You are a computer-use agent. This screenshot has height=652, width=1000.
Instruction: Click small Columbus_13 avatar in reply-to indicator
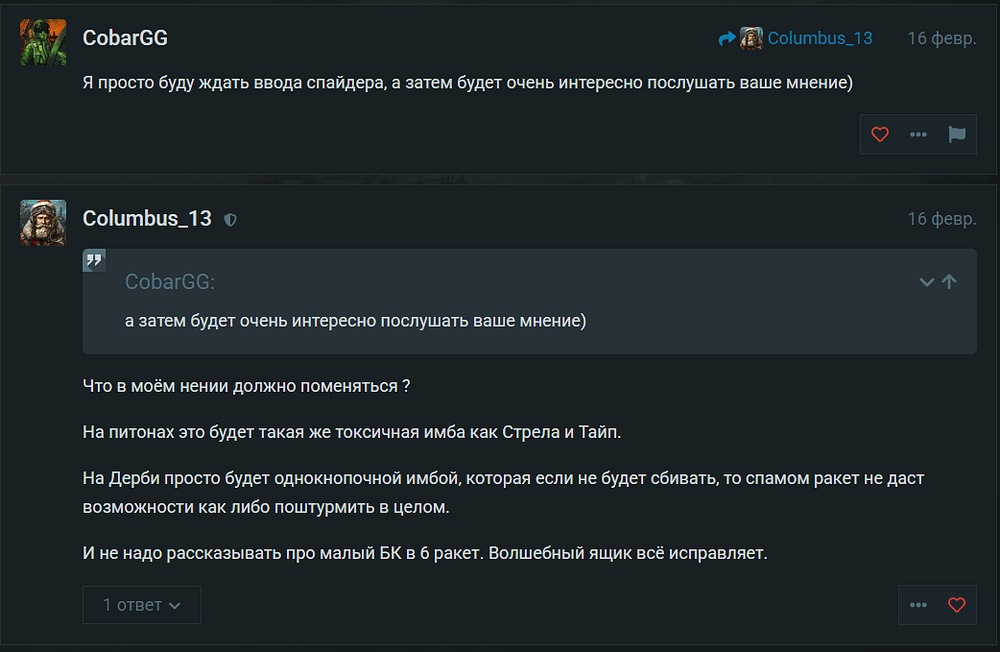click(751, 39)
